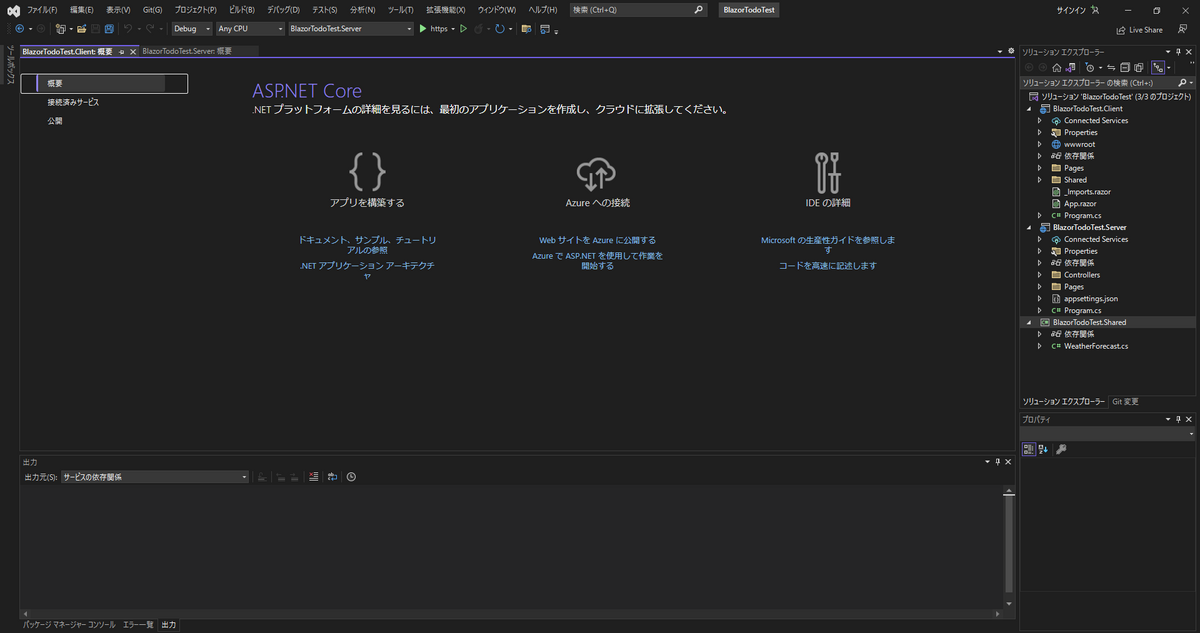
Task: Close the BlazorTodoTest.Client overview tab
Action: coord(133,51)
